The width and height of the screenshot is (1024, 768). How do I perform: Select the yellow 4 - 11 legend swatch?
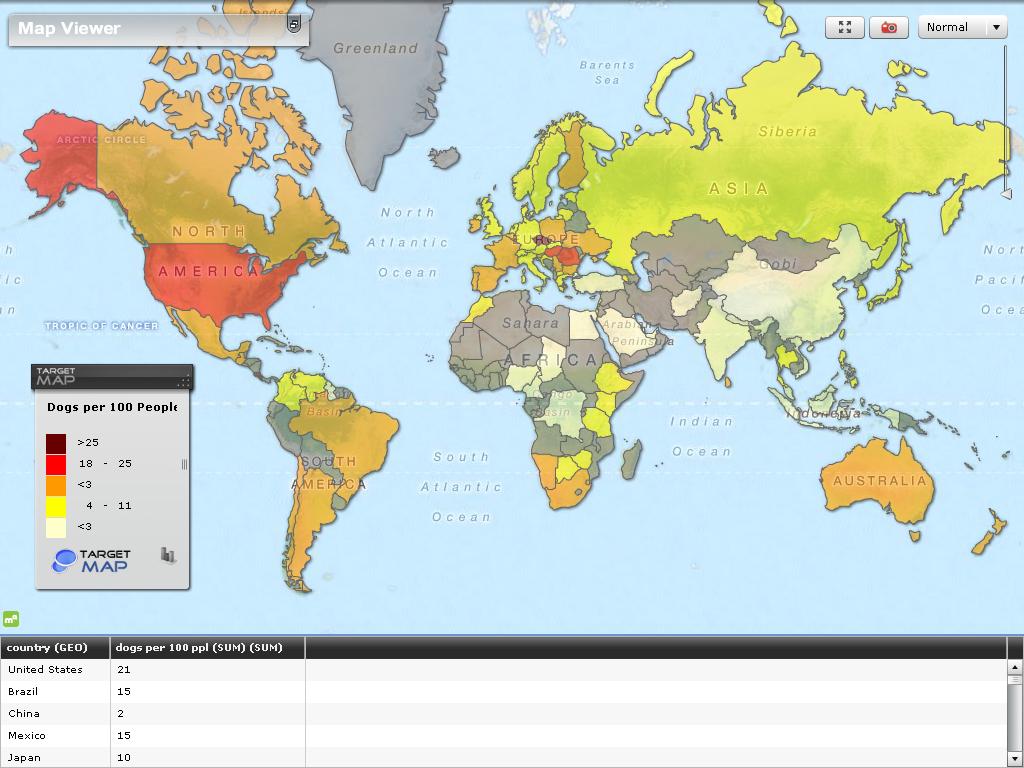56,506
